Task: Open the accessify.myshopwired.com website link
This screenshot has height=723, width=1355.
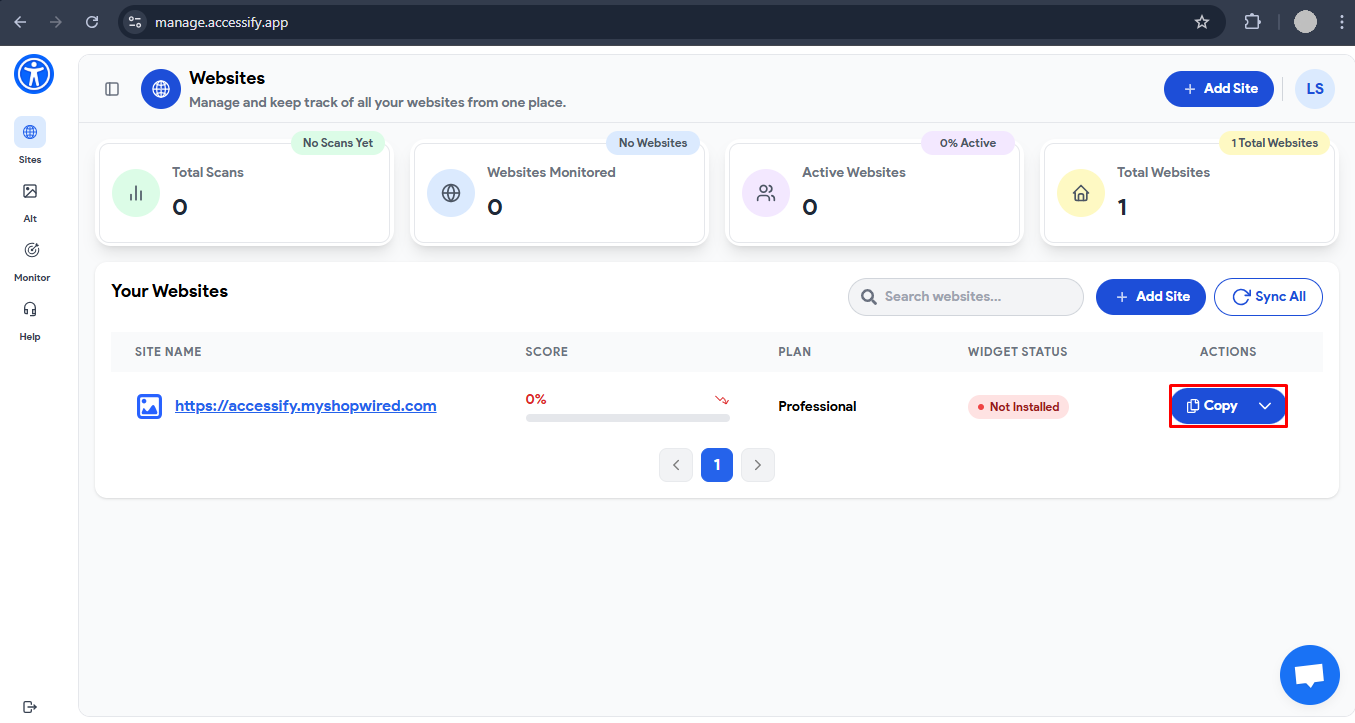Action: 305,405
